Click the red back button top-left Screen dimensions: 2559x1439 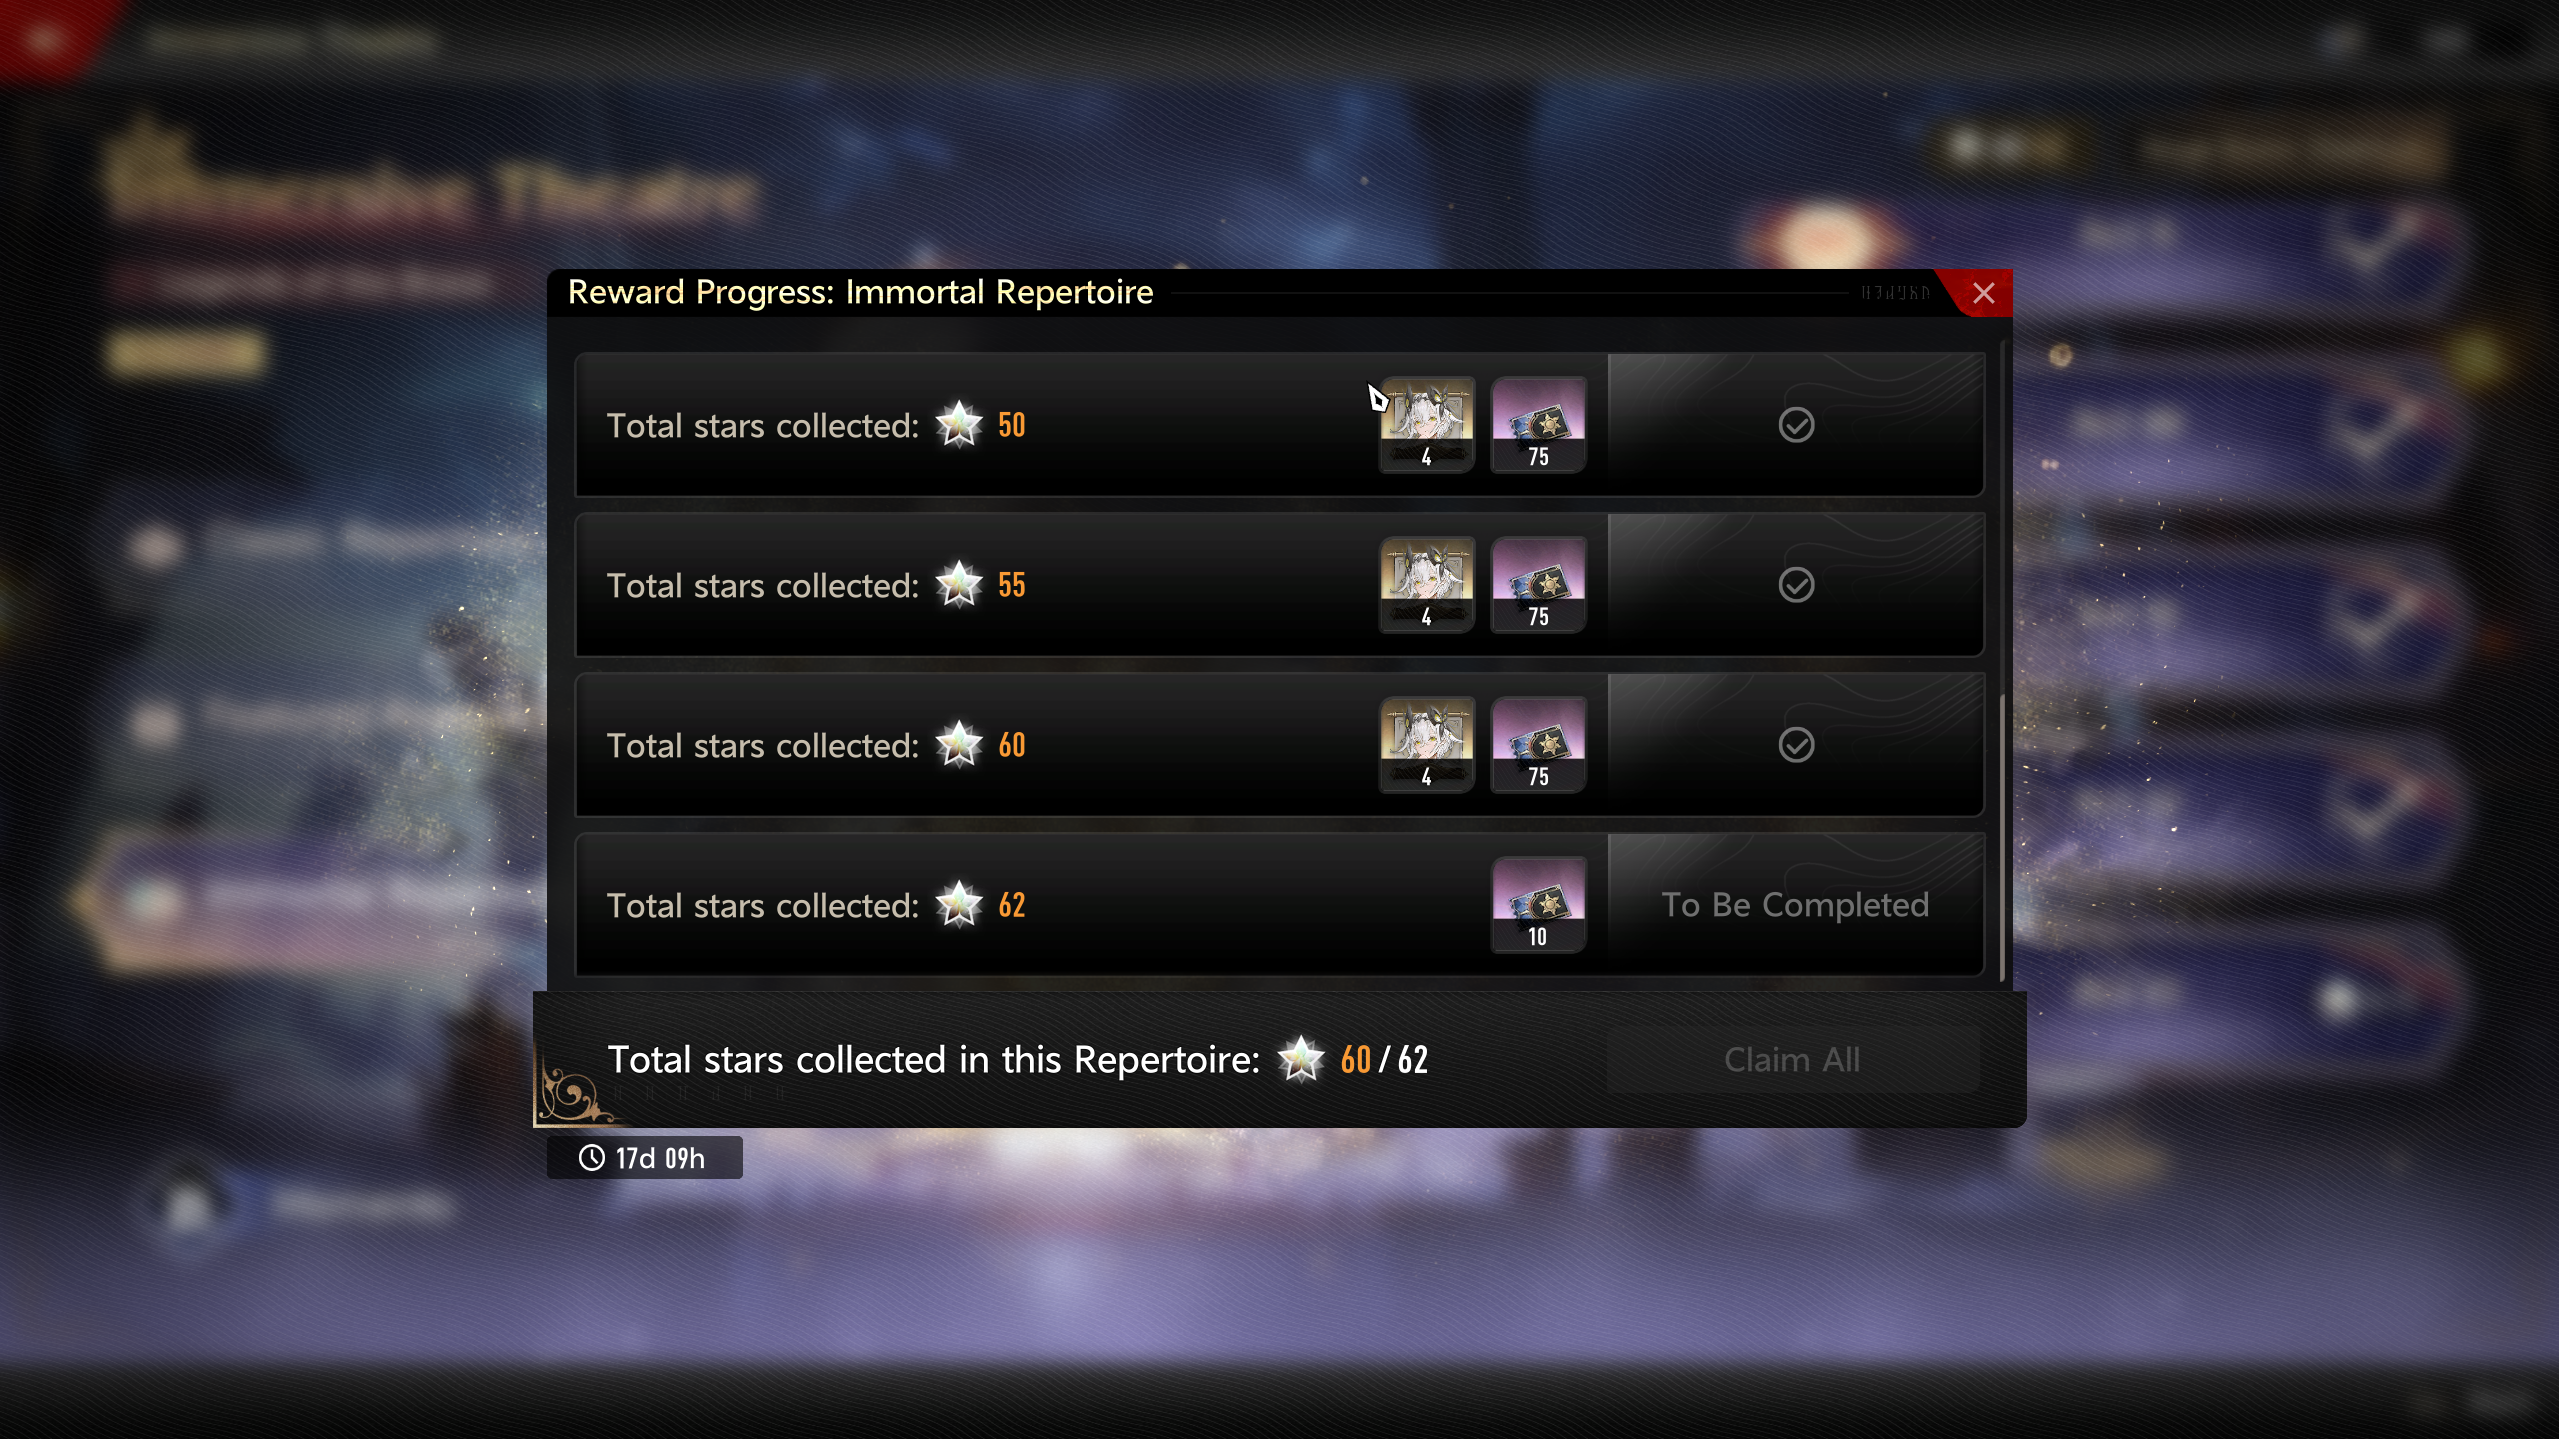45,40
